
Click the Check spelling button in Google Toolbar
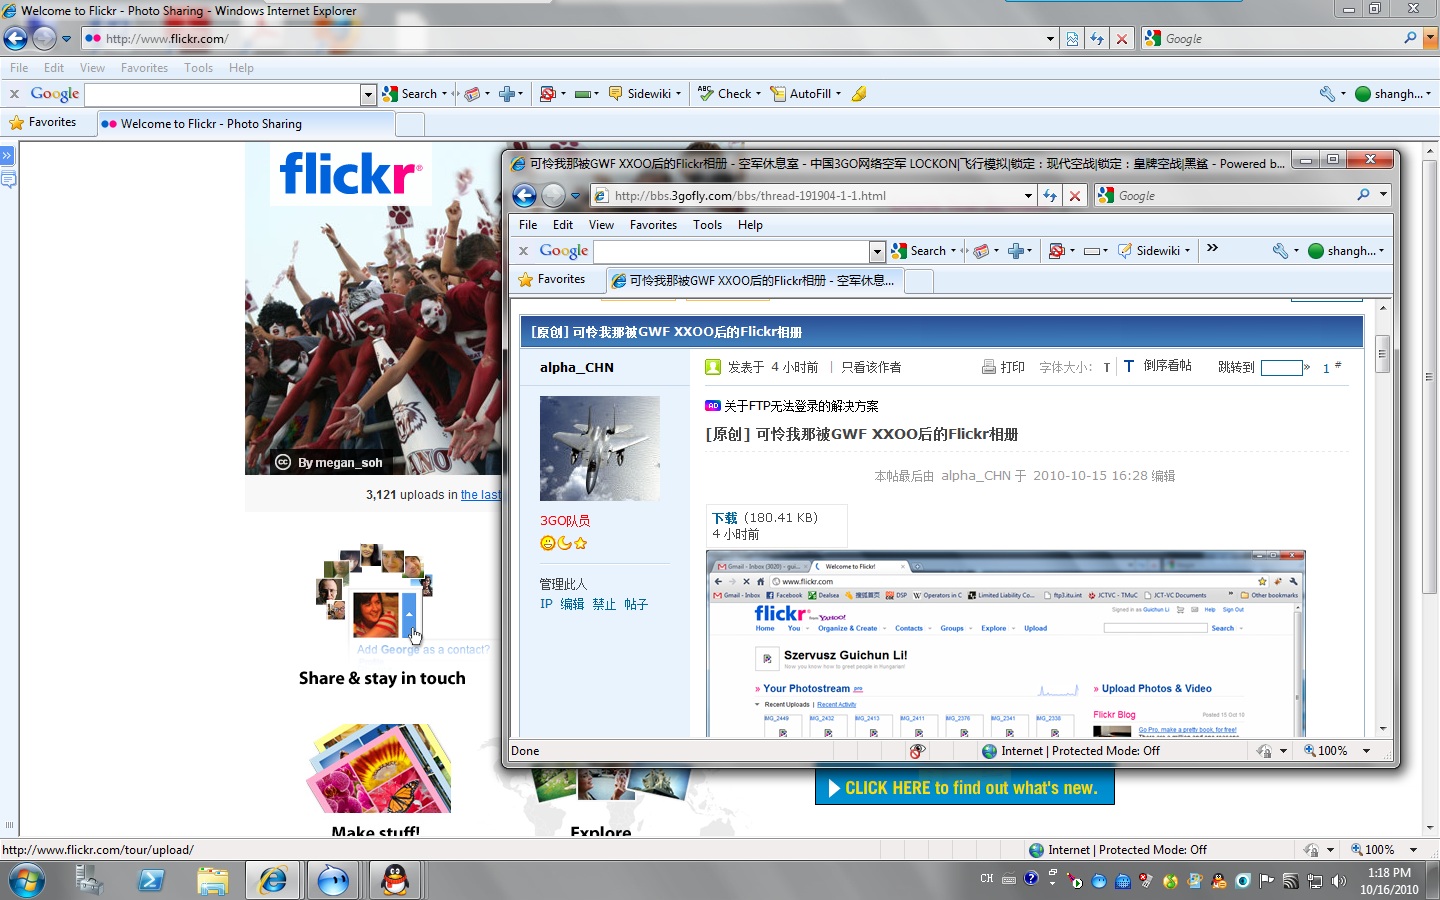729,94
